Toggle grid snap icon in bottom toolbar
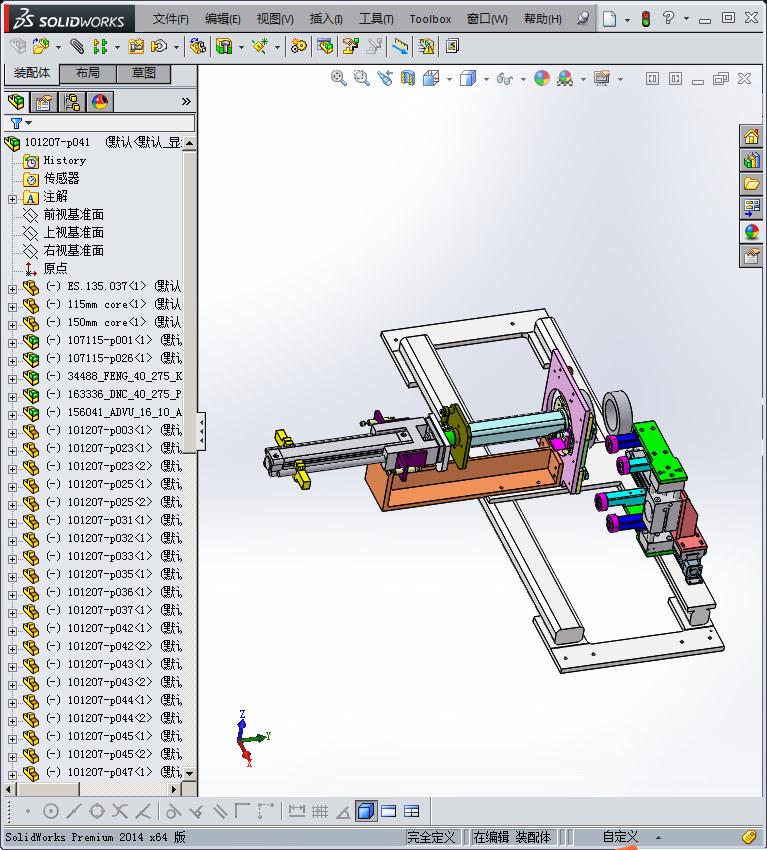This screenshot has width=767, height=850. point(320,811)
